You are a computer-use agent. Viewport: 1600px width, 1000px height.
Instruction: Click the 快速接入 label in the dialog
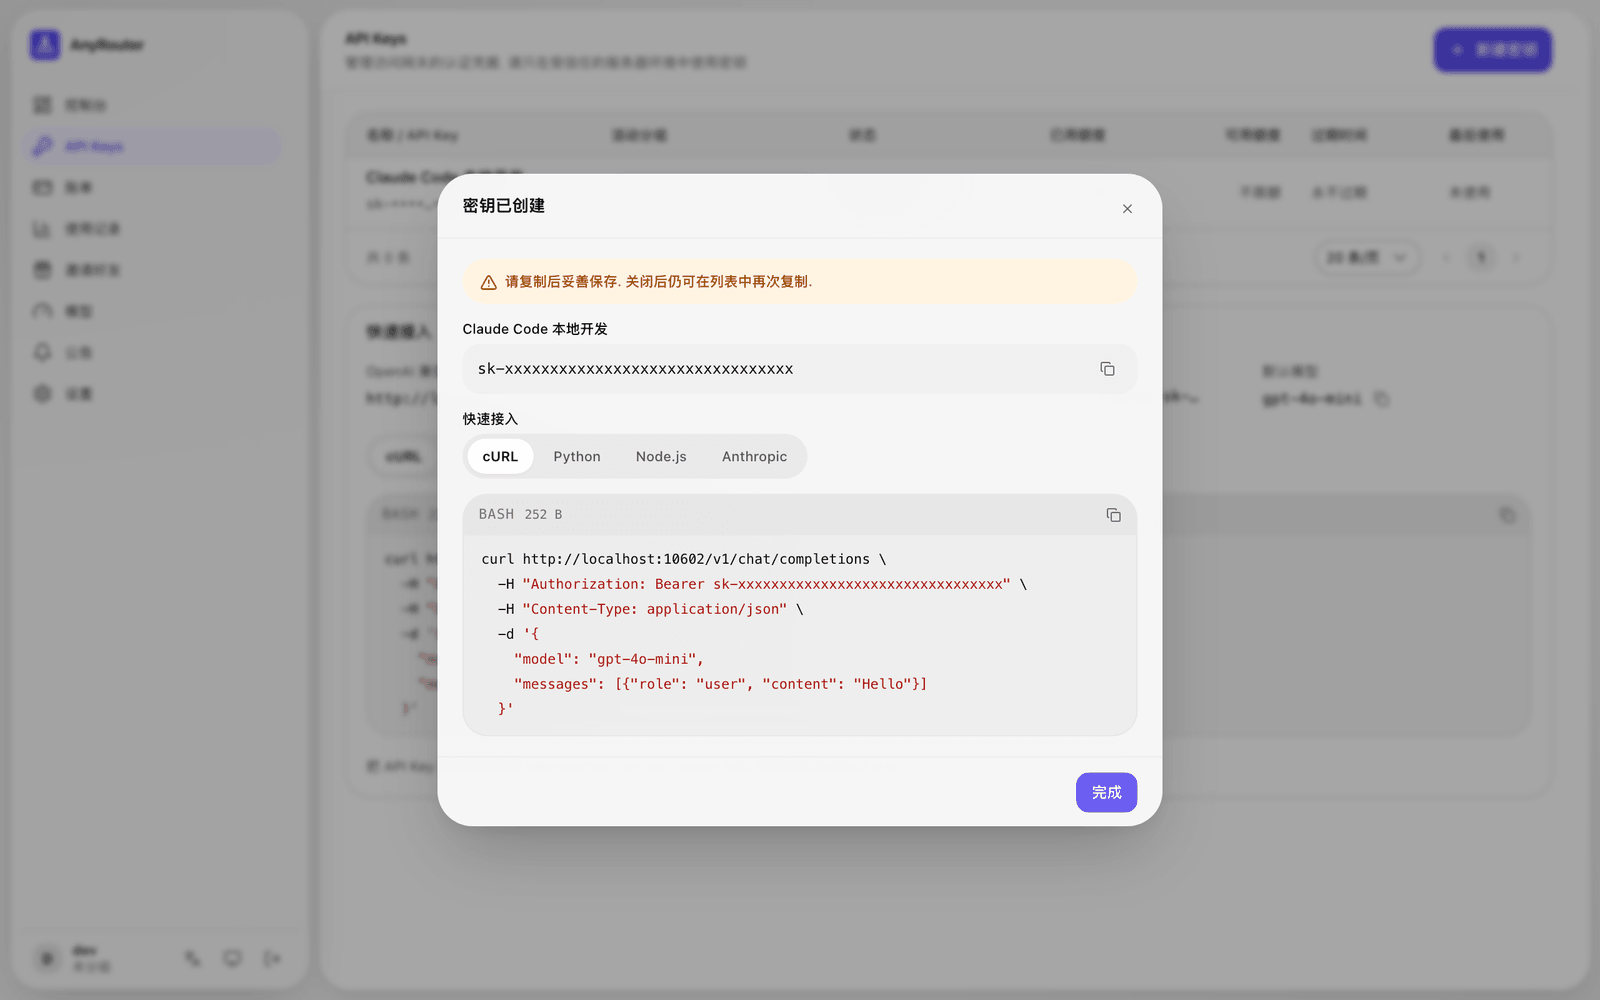(490, 419)
